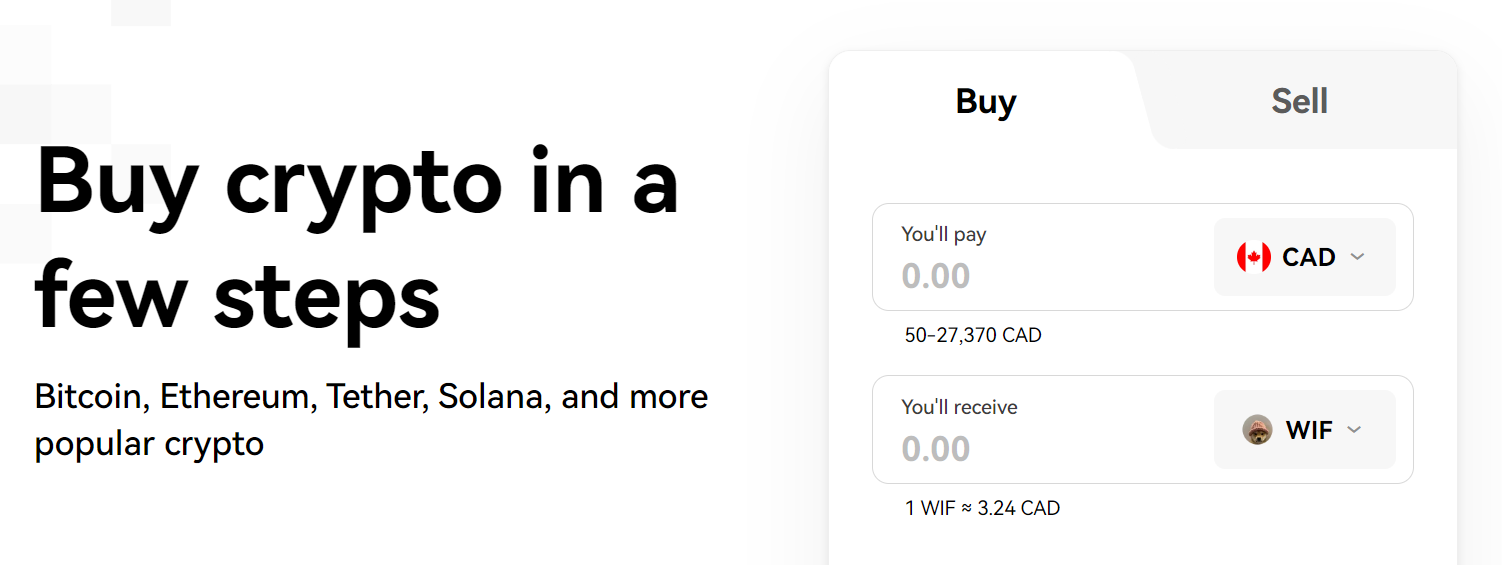Click the 0.00 placeholder under You'll receive
The image size is (1502, 565).
[x=936, y=449]
